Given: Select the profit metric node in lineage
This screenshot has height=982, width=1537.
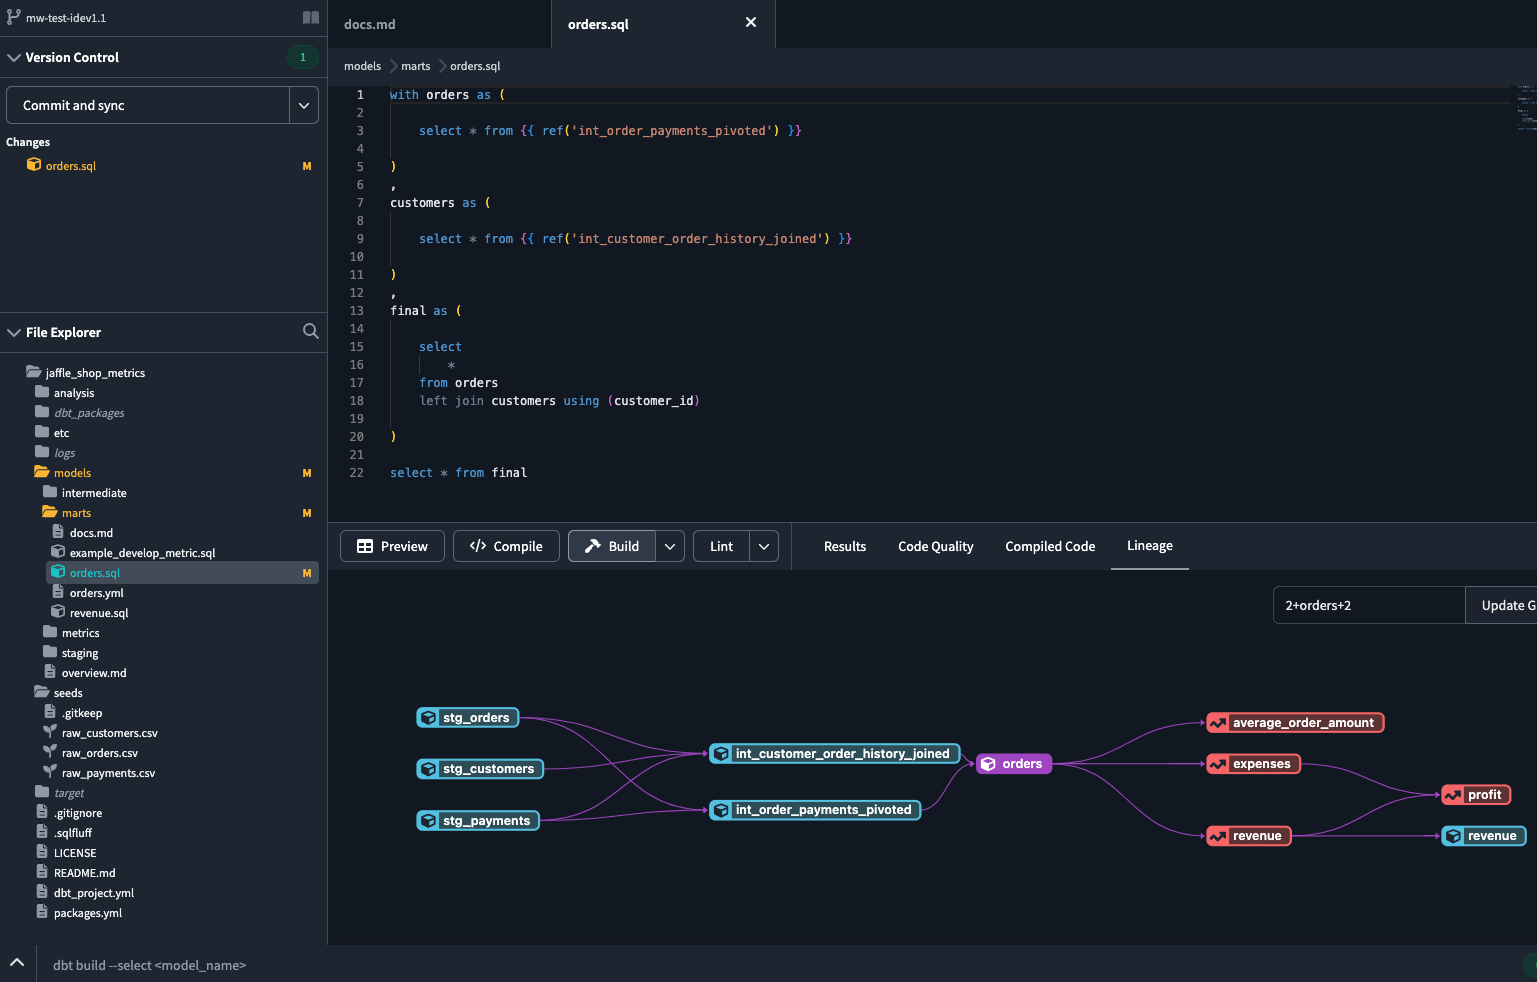Looking at the screenshot, I should pyautogui.click(x=1476, y=794).
